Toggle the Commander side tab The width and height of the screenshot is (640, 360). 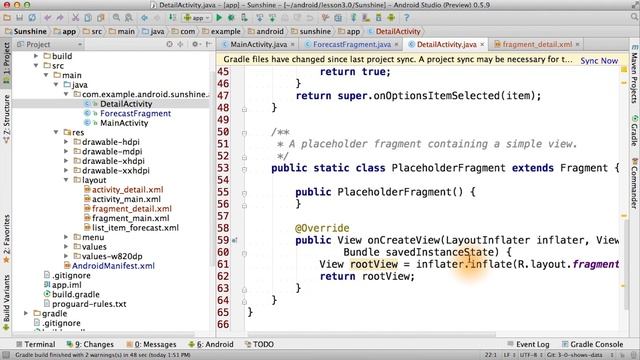coord(634,184)
